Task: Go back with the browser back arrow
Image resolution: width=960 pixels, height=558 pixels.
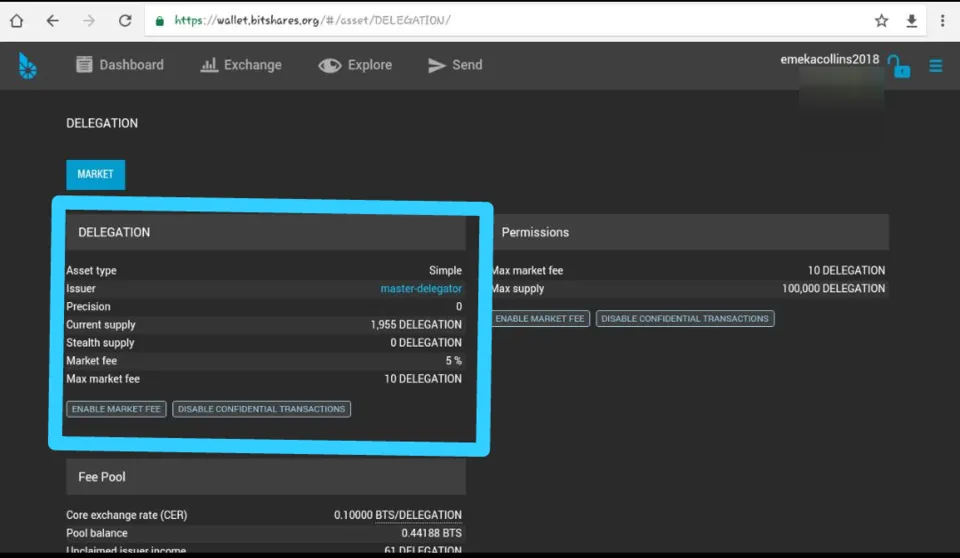Action: [53, 21]
